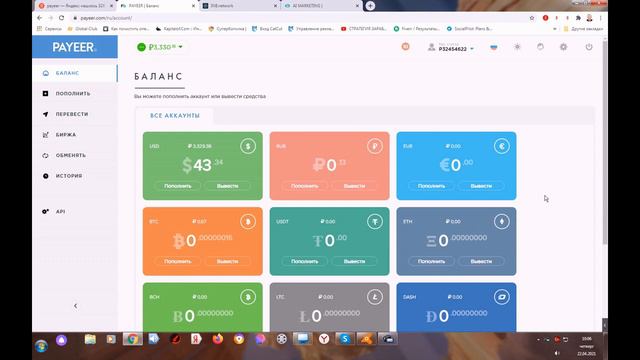Screen dimensions: 640x360
Task: Click Вывести on the EUR card
Action: tap(481, 186)
